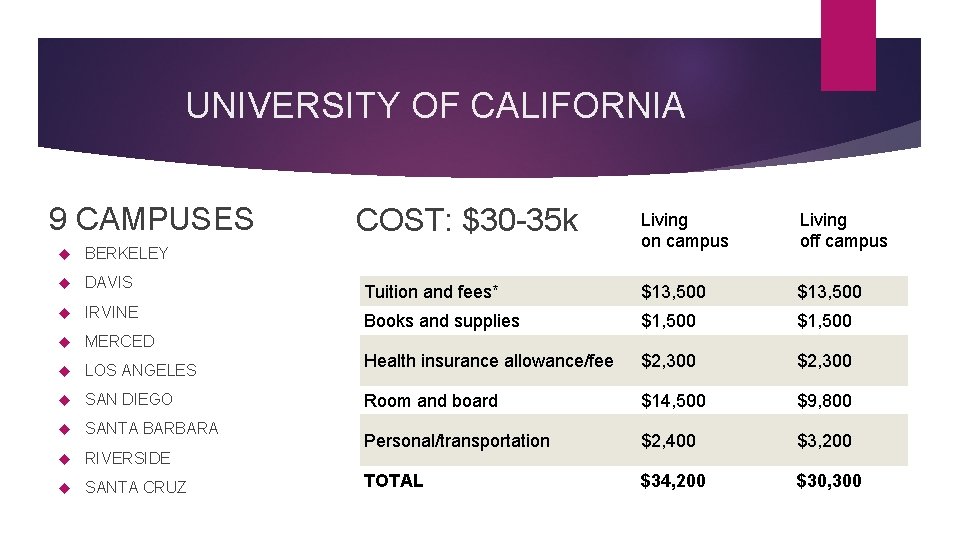Select the UNIVERSITY OF CALIFORNIA title text

(435, 106)
